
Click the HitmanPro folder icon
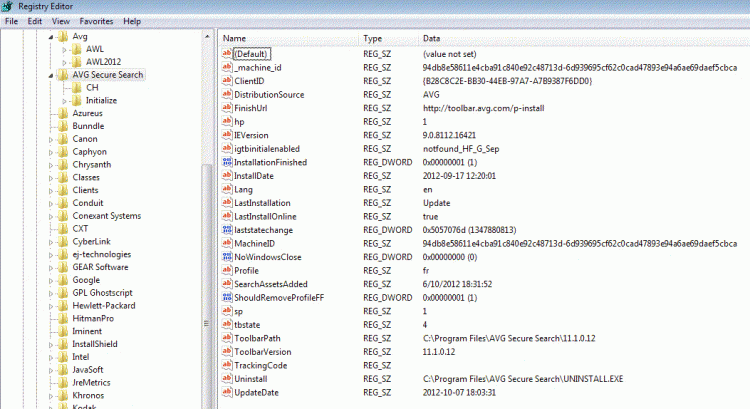pos(63,318)
